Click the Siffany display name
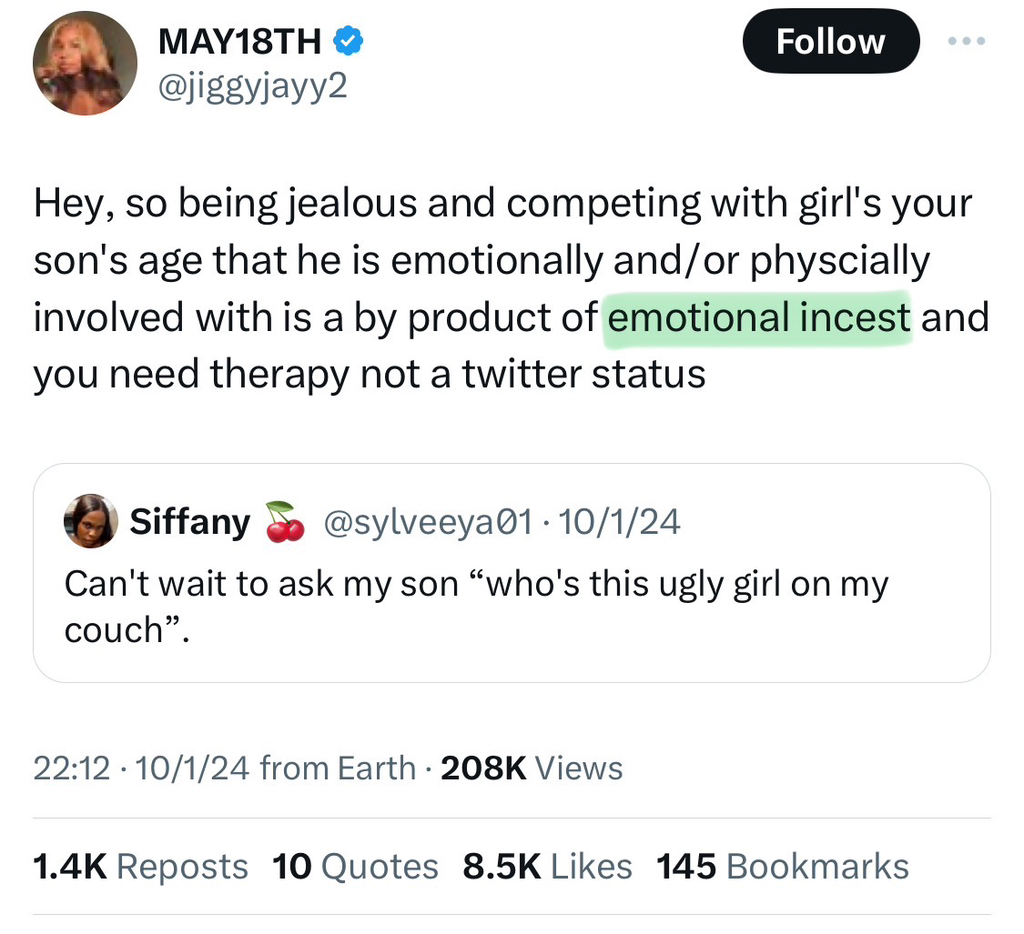The image size is (1024, 934). click(x=190, y=521)
